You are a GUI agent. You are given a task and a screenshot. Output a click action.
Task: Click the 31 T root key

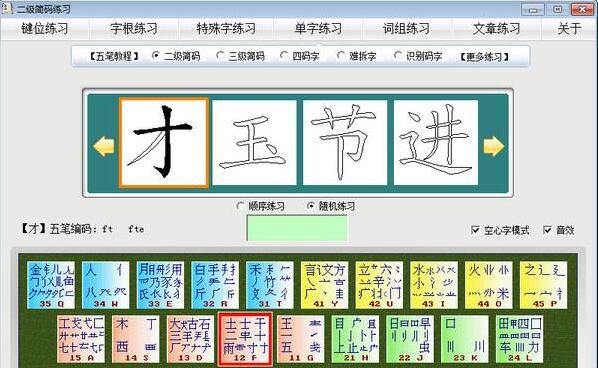[x=270, y=285]
